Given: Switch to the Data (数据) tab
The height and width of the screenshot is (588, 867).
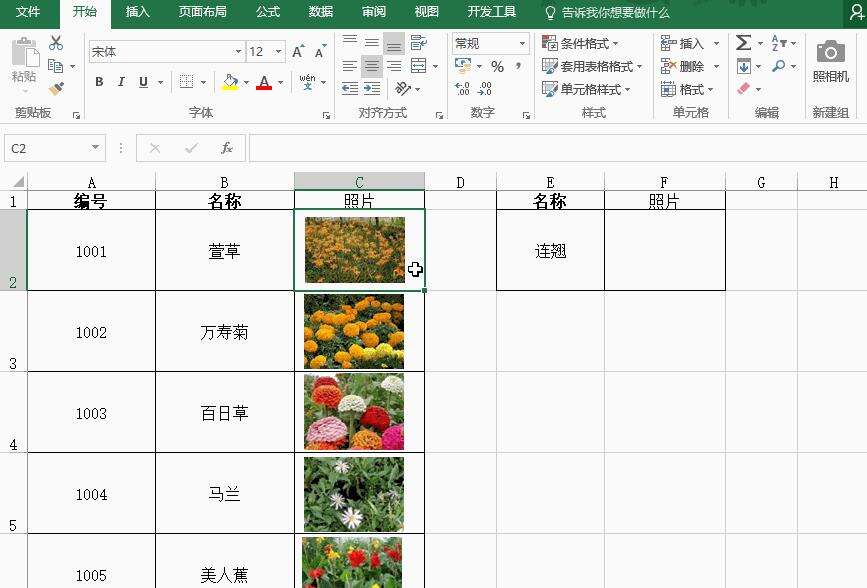Looking at the screenshot, I should pos(321,12).
